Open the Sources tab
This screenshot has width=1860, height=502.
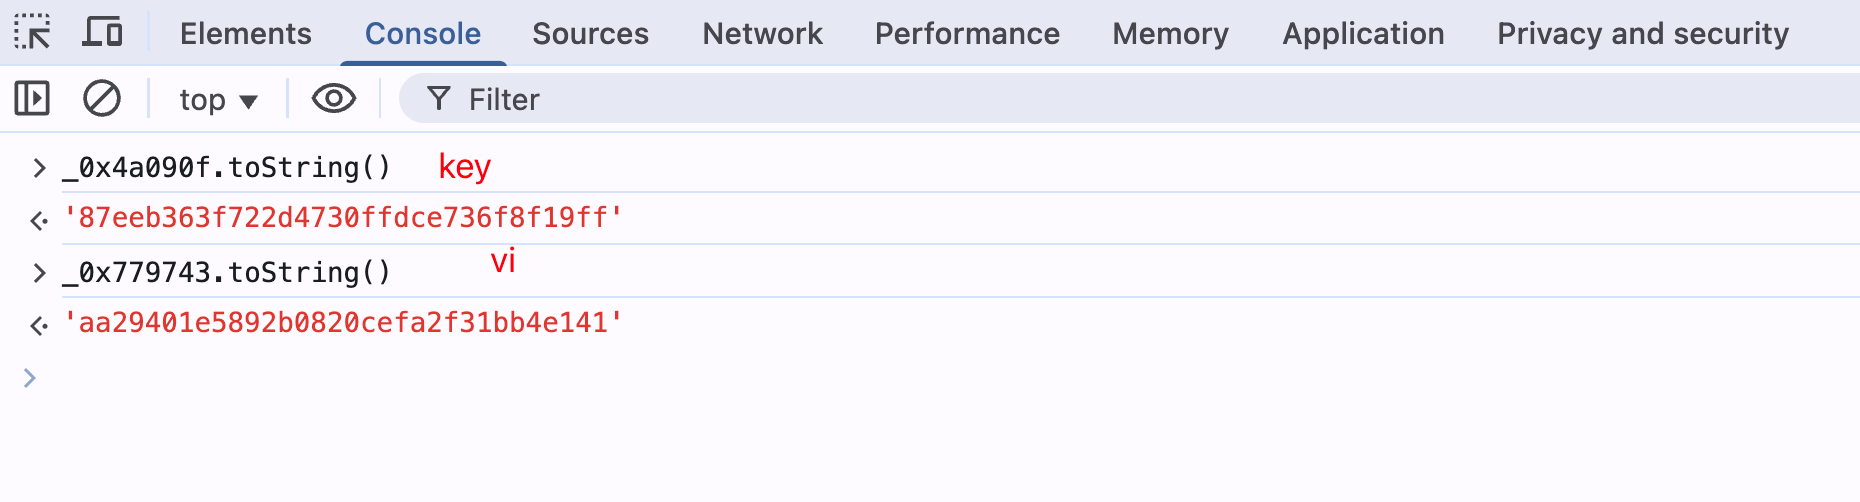(x=591, y=33)
